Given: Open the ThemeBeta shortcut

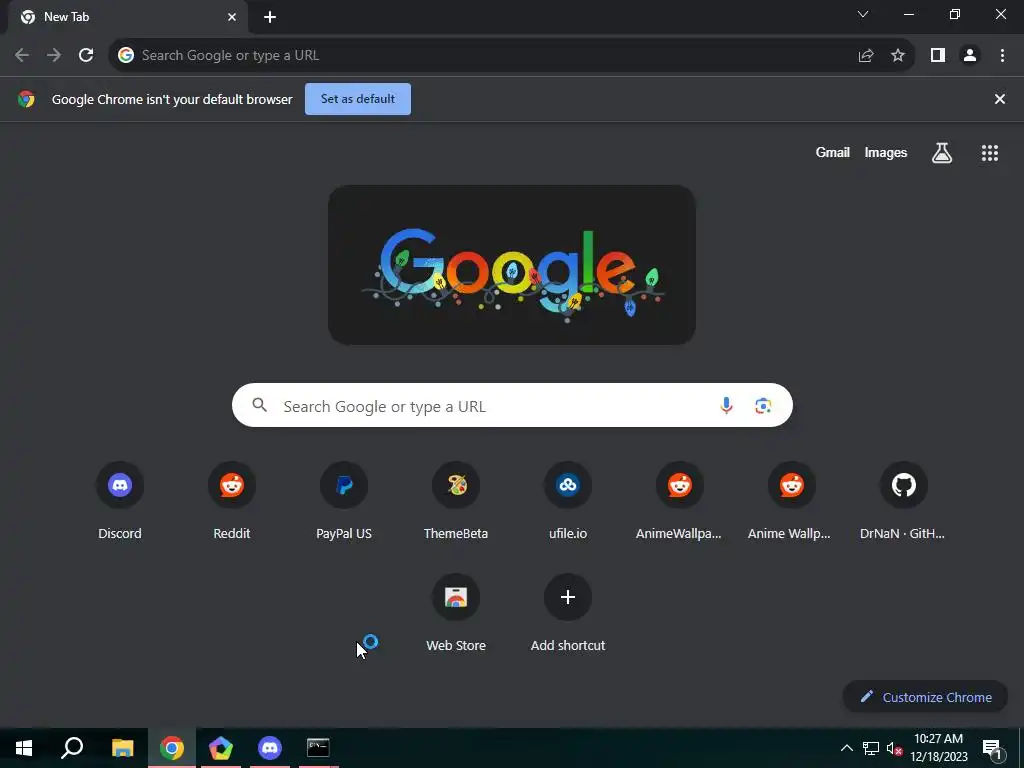Looking at the screenshot, I should [x=456, y=501].
